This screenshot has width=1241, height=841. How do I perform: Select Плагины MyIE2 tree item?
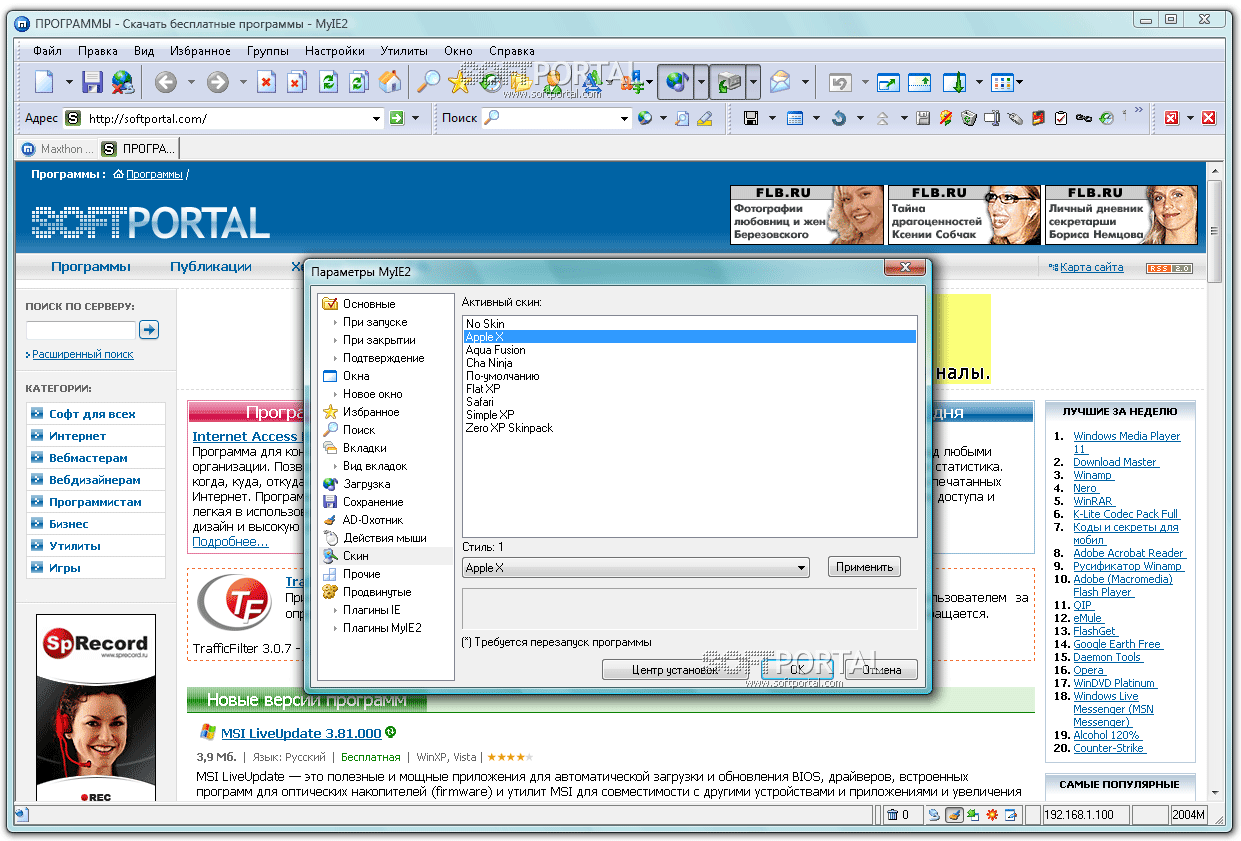tap(382, 628)
